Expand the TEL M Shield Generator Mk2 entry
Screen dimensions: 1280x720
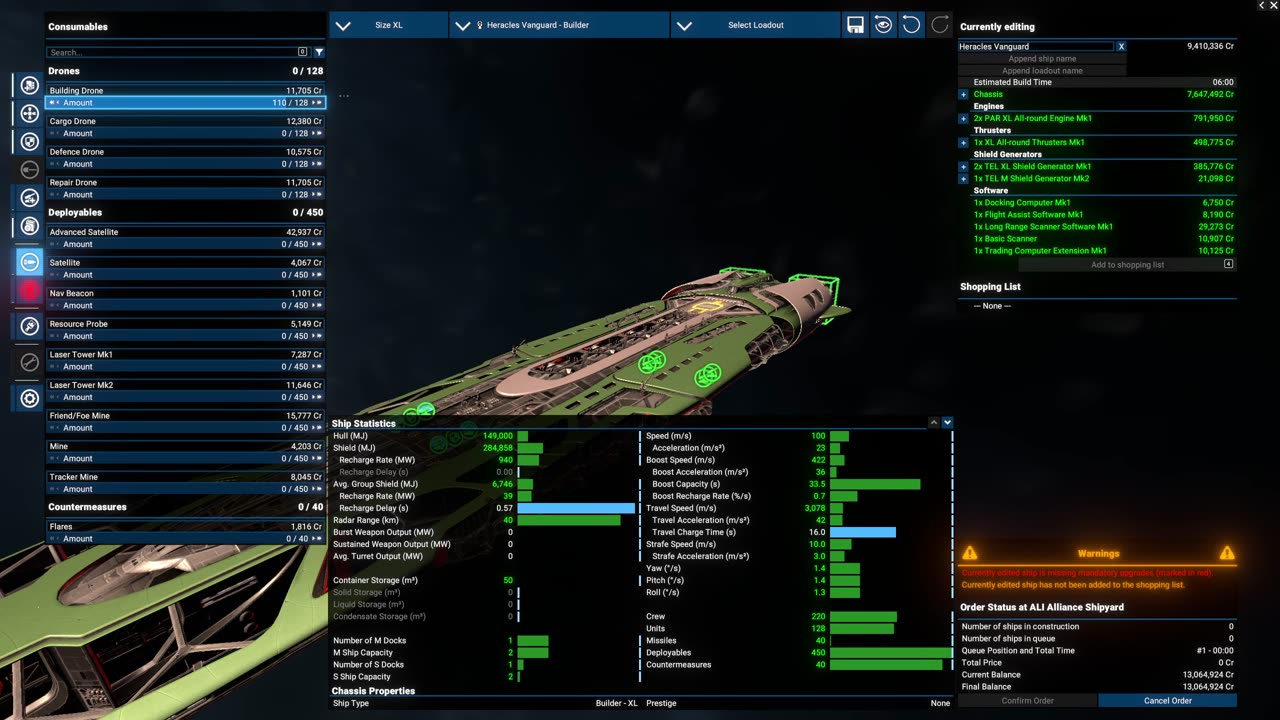tap(964, 178)
